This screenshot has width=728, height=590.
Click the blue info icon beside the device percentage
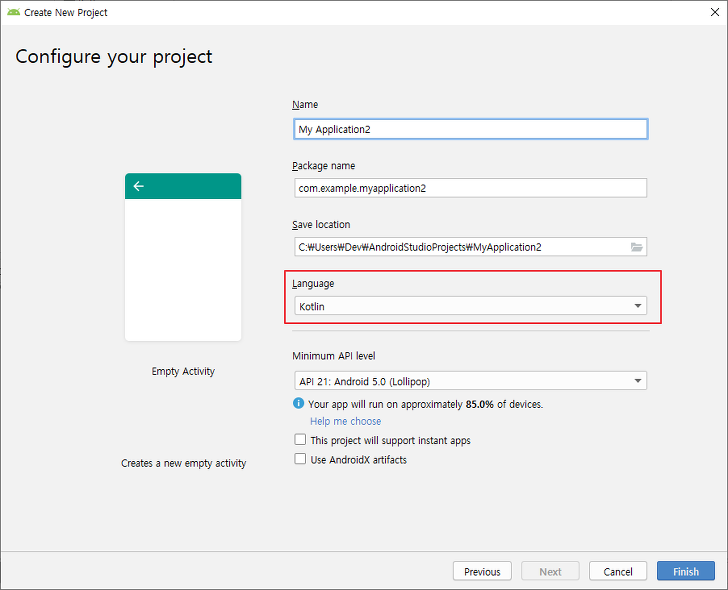tap(299, 403)
